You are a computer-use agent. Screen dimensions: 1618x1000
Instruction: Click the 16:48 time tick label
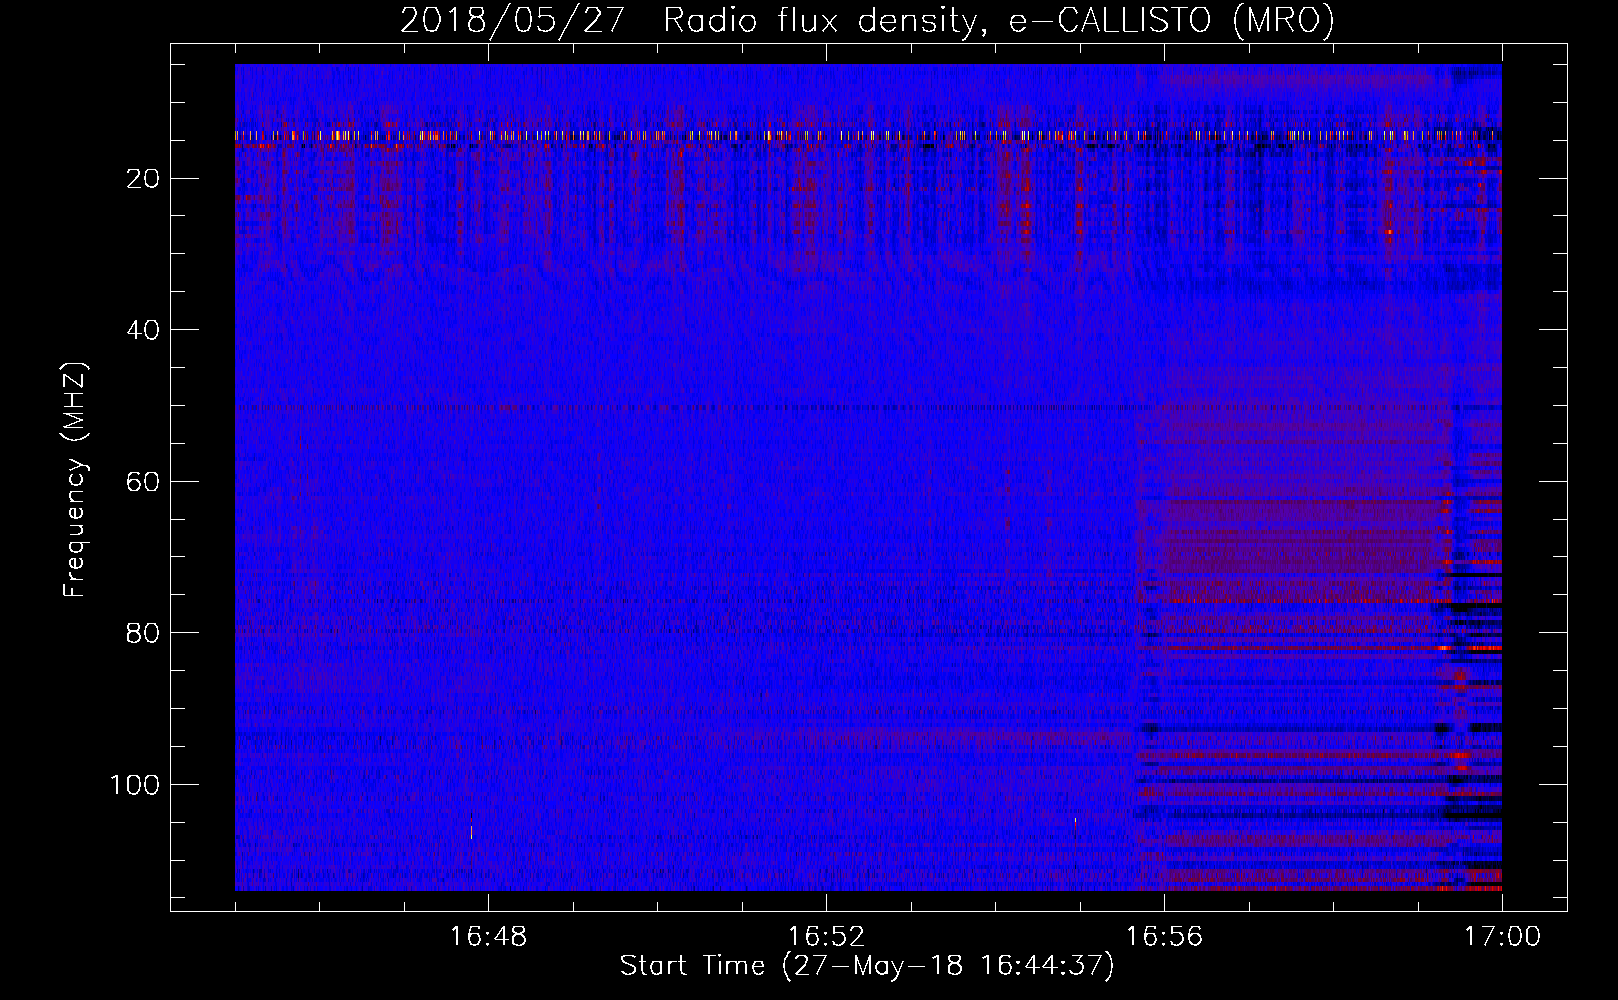pyautogui.click(x=488, y=936)
